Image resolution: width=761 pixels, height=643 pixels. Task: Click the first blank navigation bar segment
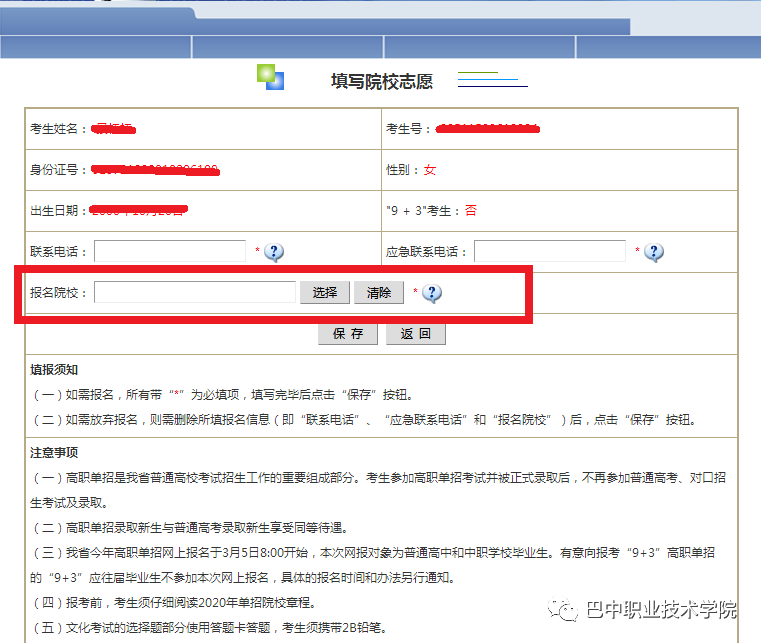coord(95,47)
